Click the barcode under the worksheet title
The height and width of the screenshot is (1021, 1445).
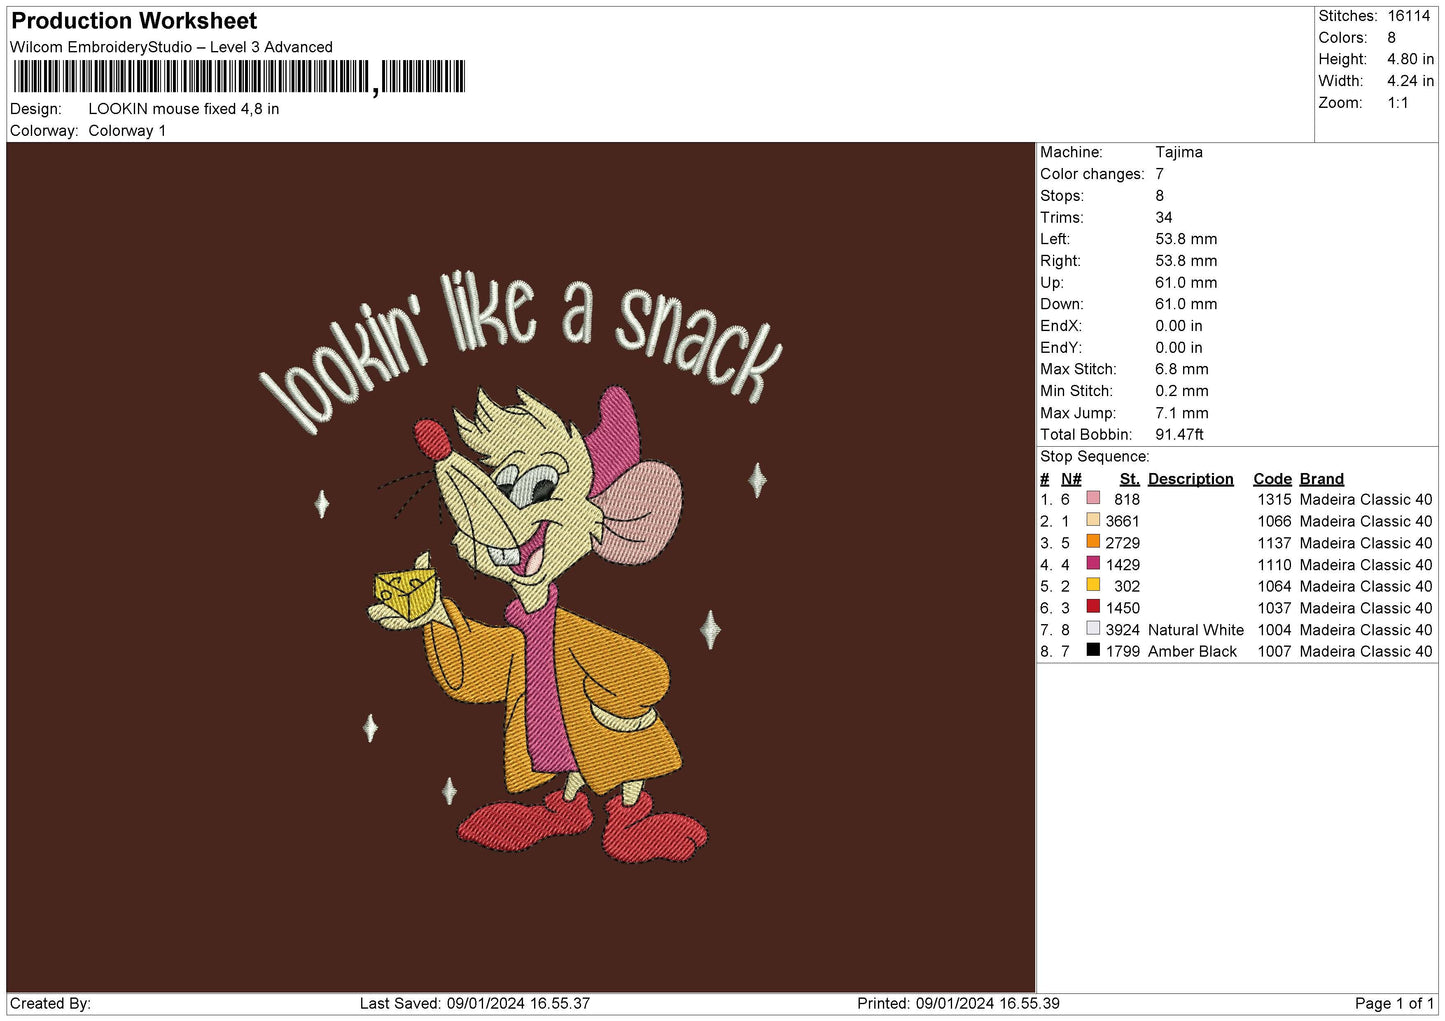pyautogui.click(x=239, y=77)
